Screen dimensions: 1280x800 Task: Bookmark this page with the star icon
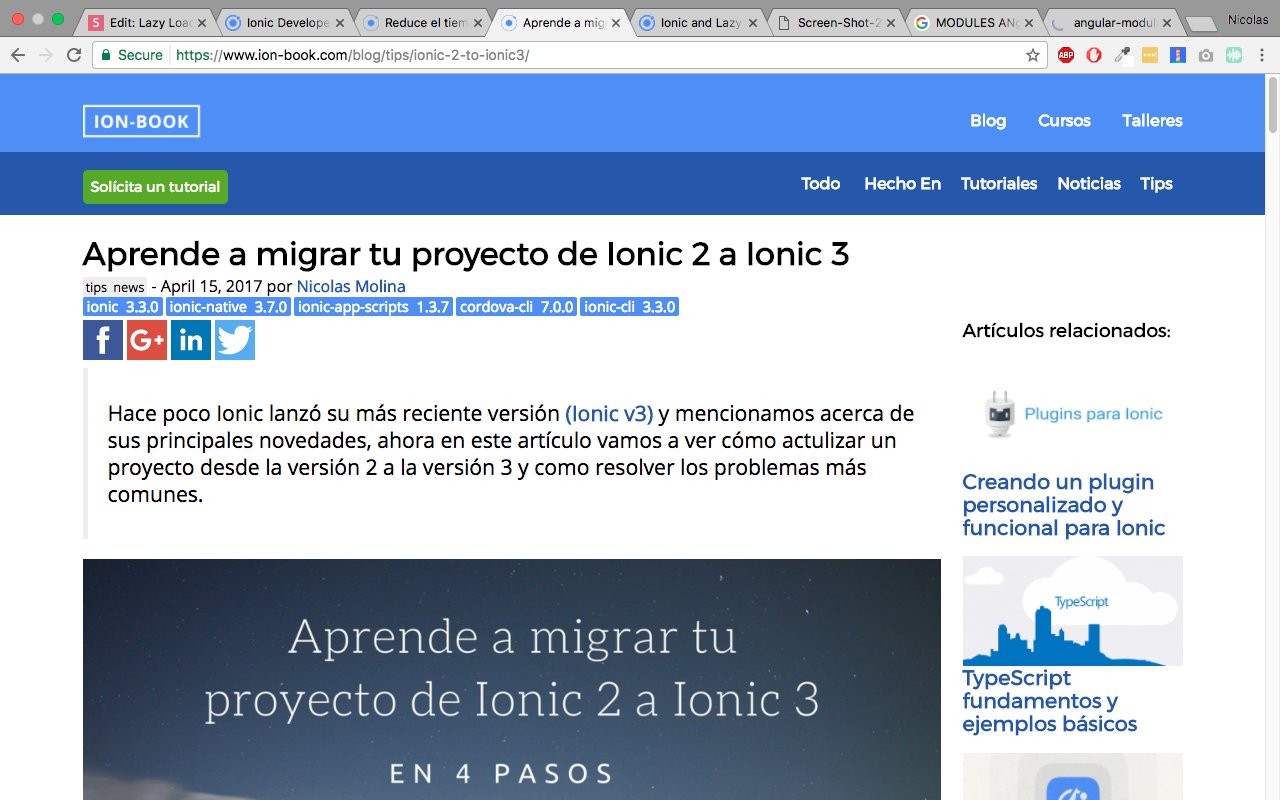pos(1033,55)
